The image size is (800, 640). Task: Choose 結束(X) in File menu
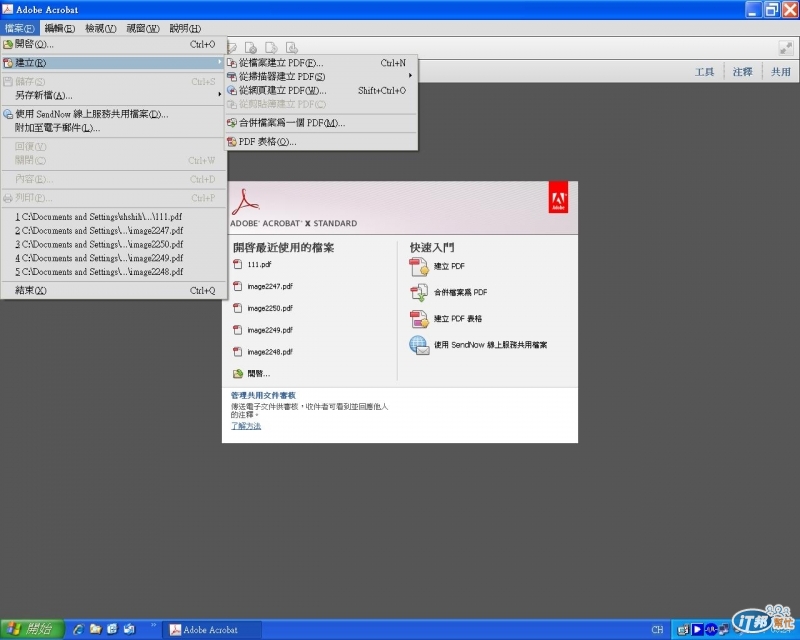(114, 290)
